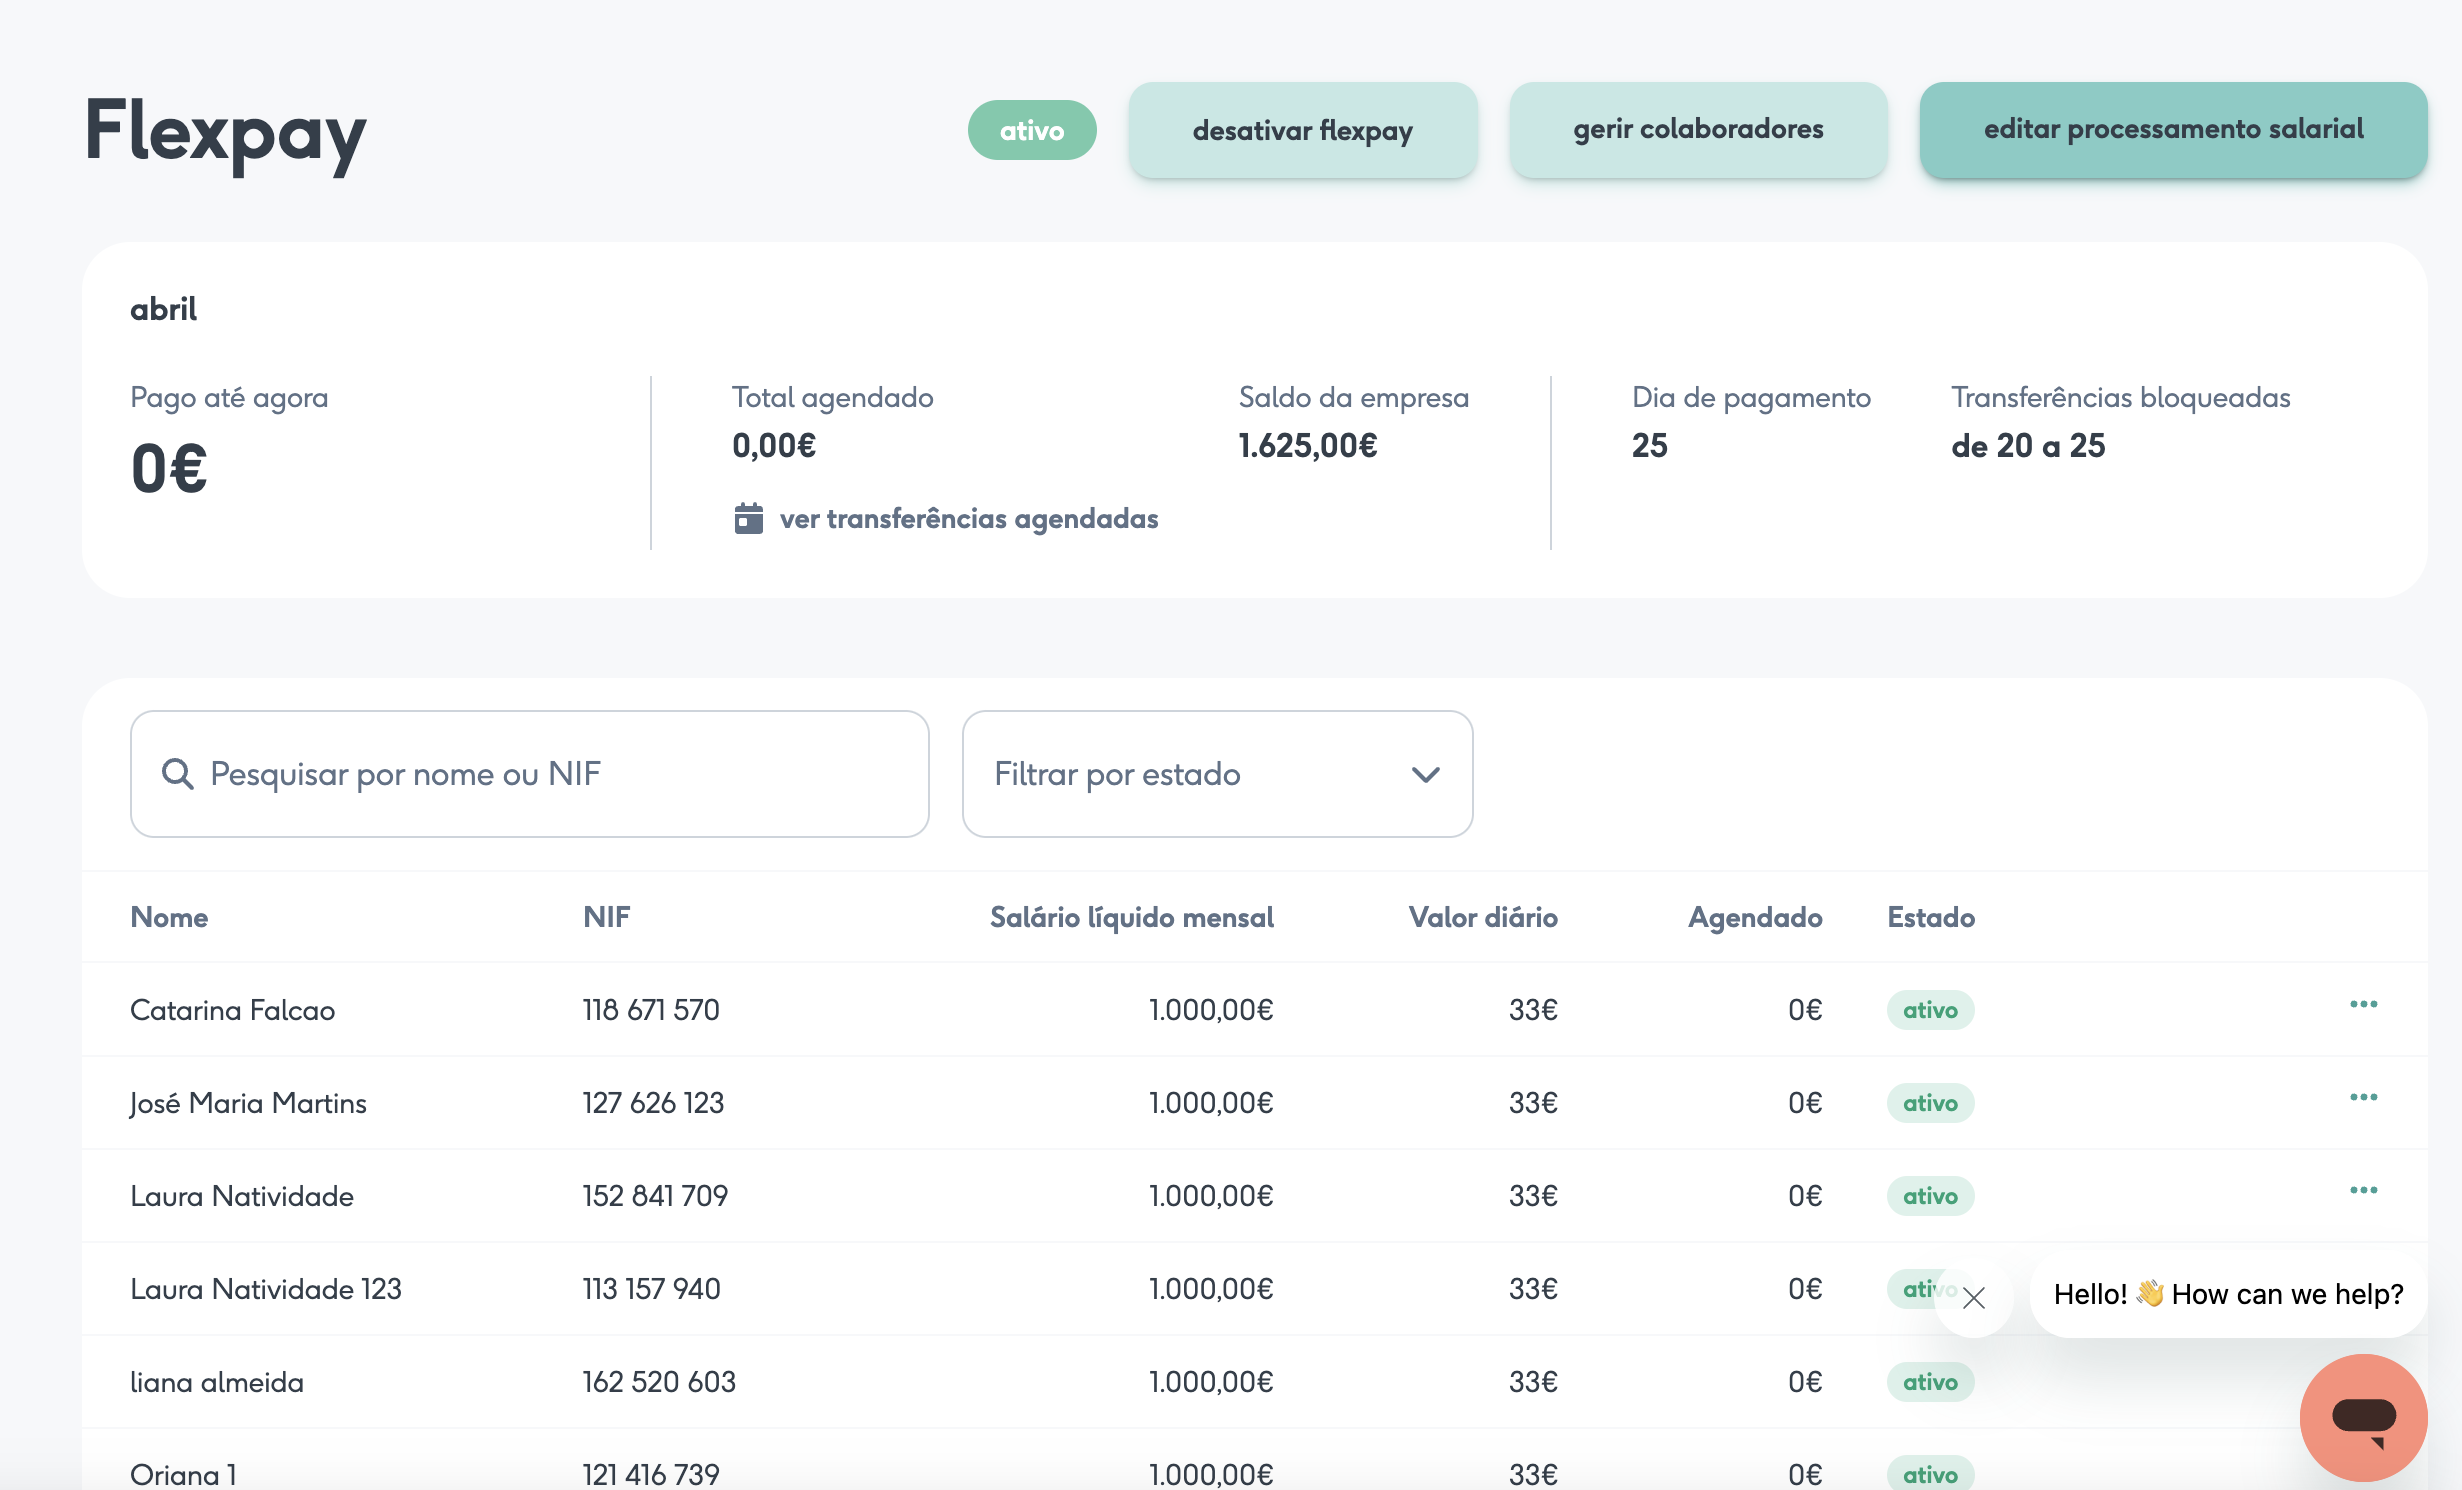Open the Filtrar por estado dropdown
This screenshot has height=1490, width=2462.
point(1216,774)
